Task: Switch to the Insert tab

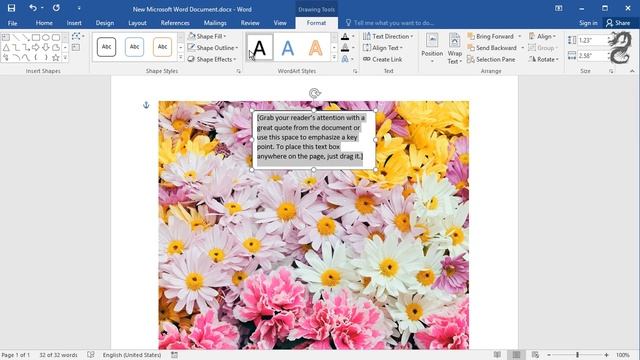Action: pos(74,23)
